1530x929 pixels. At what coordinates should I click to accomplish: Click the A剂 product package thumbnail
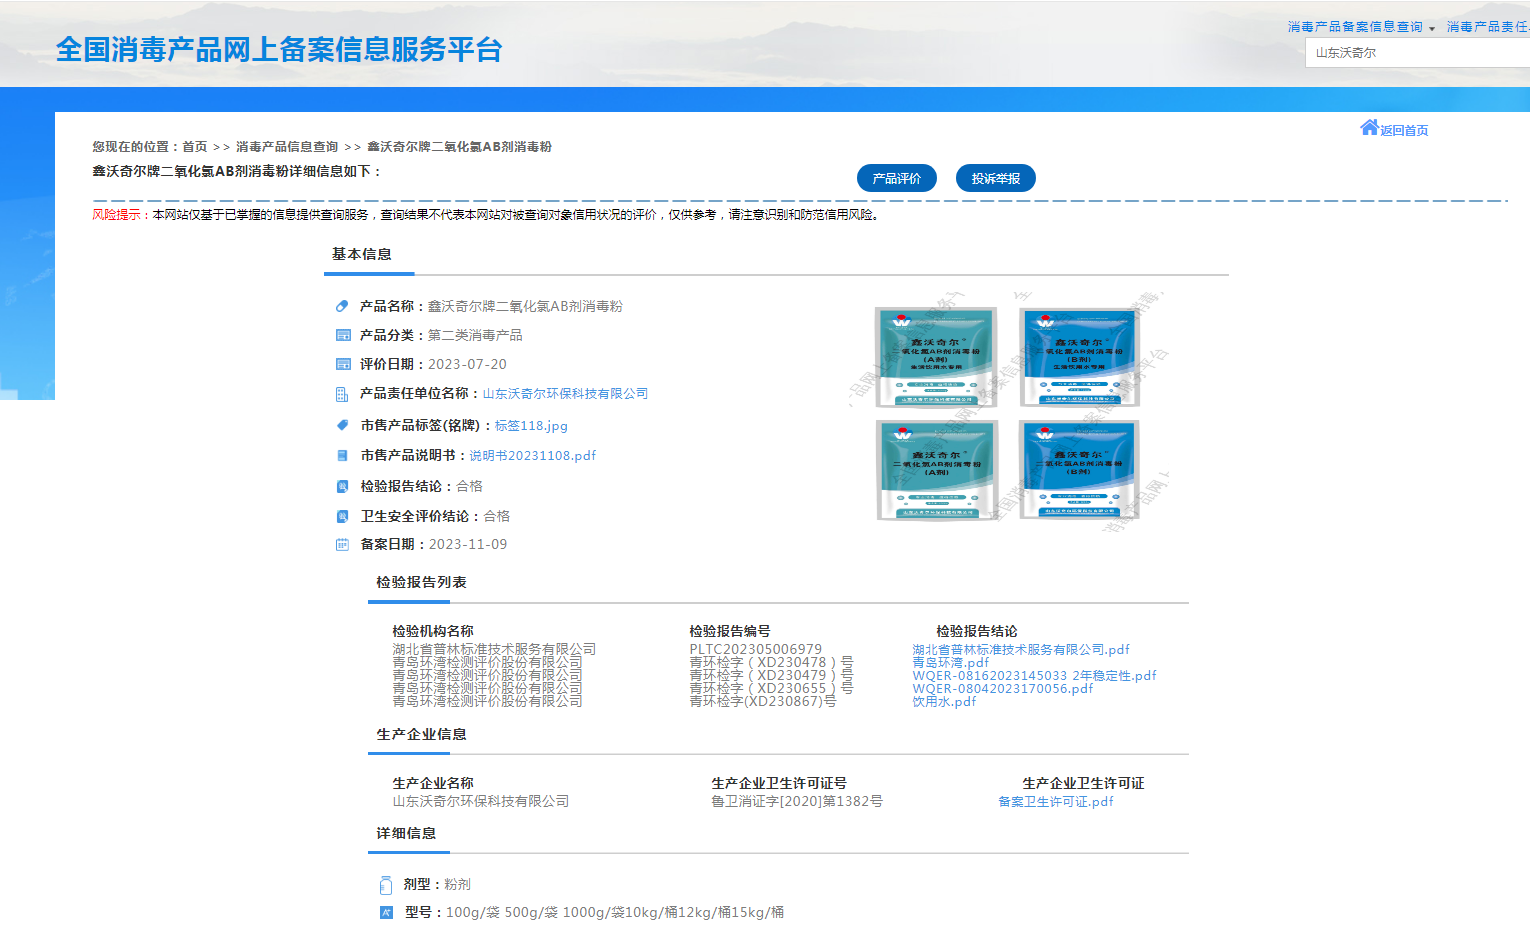(x=937, y=355)
